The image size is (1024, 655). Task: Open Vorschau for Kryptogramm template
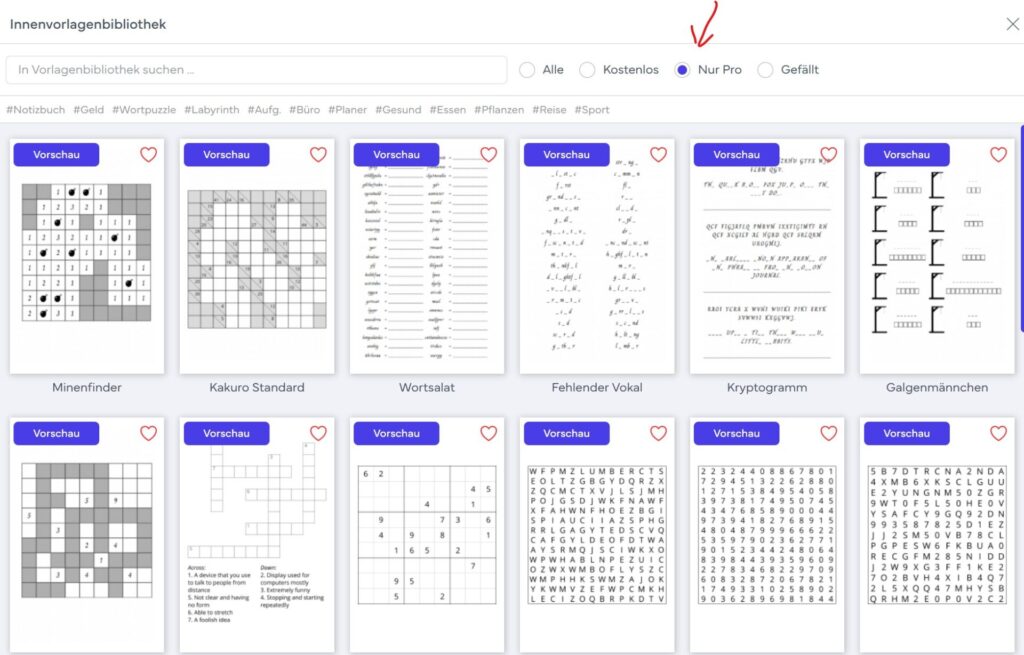(736, 155)
